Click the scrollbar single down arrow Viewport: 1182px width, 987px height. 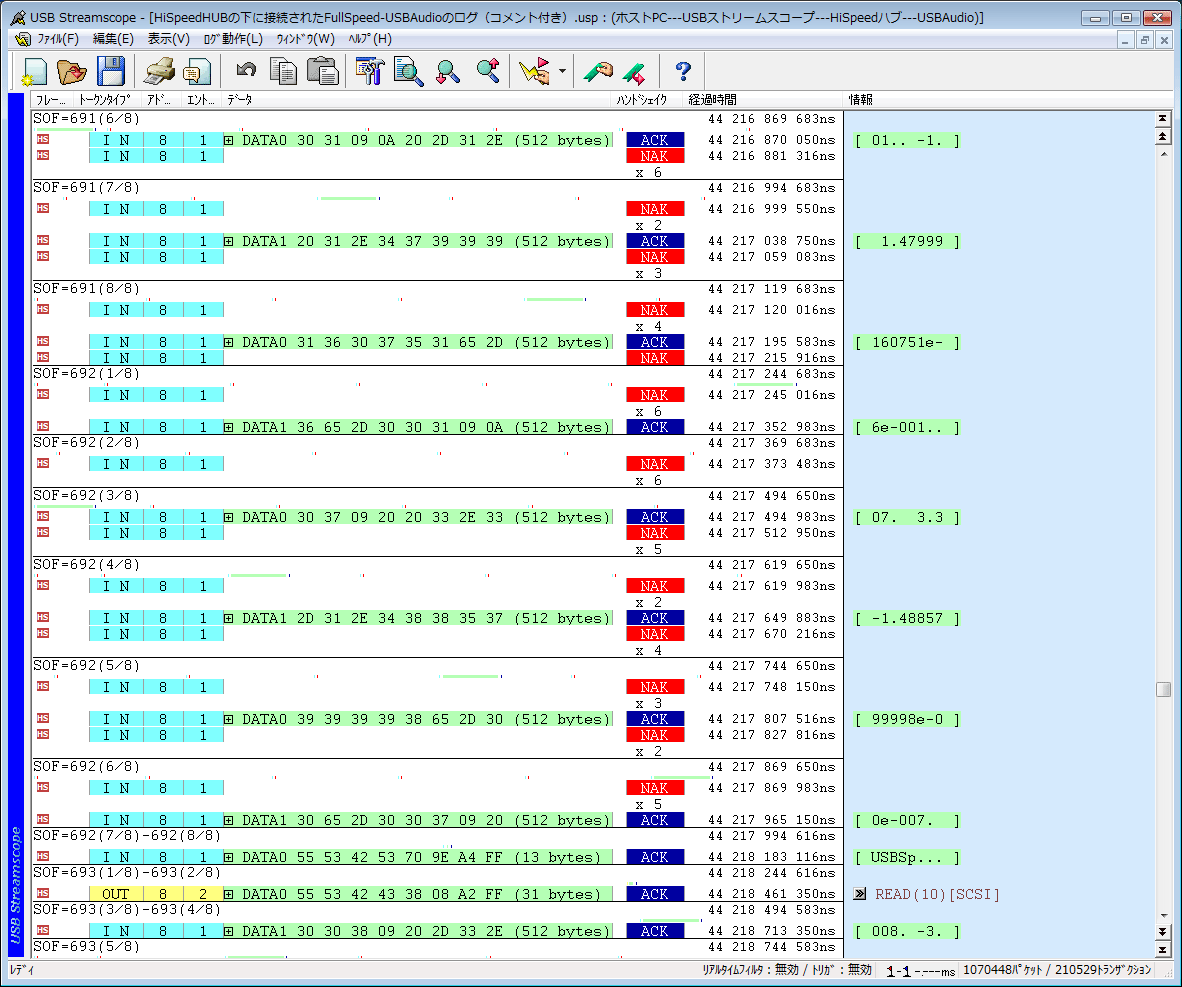tap(1162, 915)
